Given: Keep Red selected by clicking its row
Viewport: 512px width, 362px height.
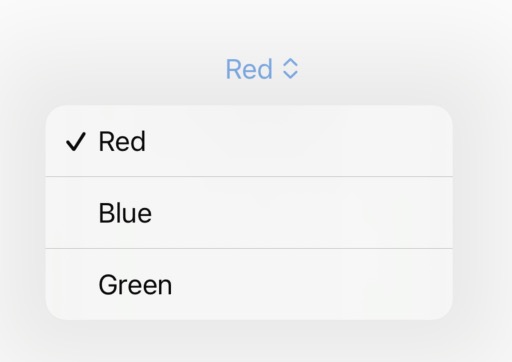Looking at the screenshot, I should click(249, 141).
